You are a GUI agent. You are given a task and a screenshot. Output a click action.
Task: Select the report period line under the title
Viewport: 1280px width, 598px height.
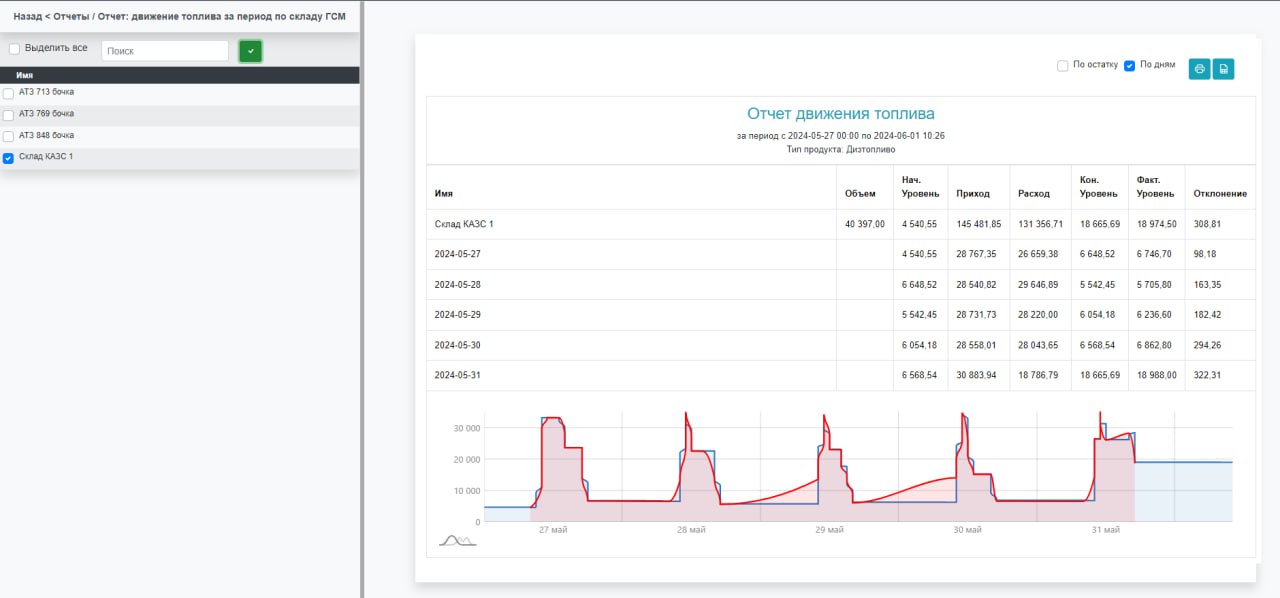point(841,135)
